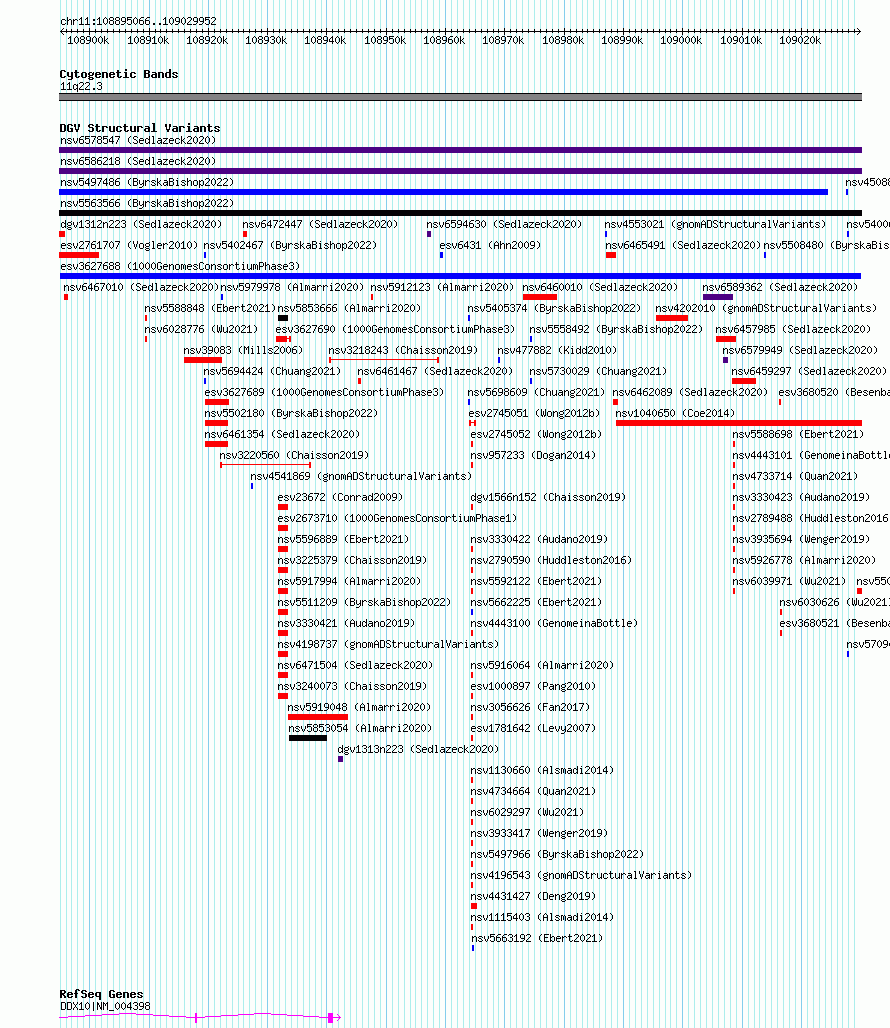Select nsv3218243 (Chaisson2019) label
890x1028 pixels.
point(403,350)
